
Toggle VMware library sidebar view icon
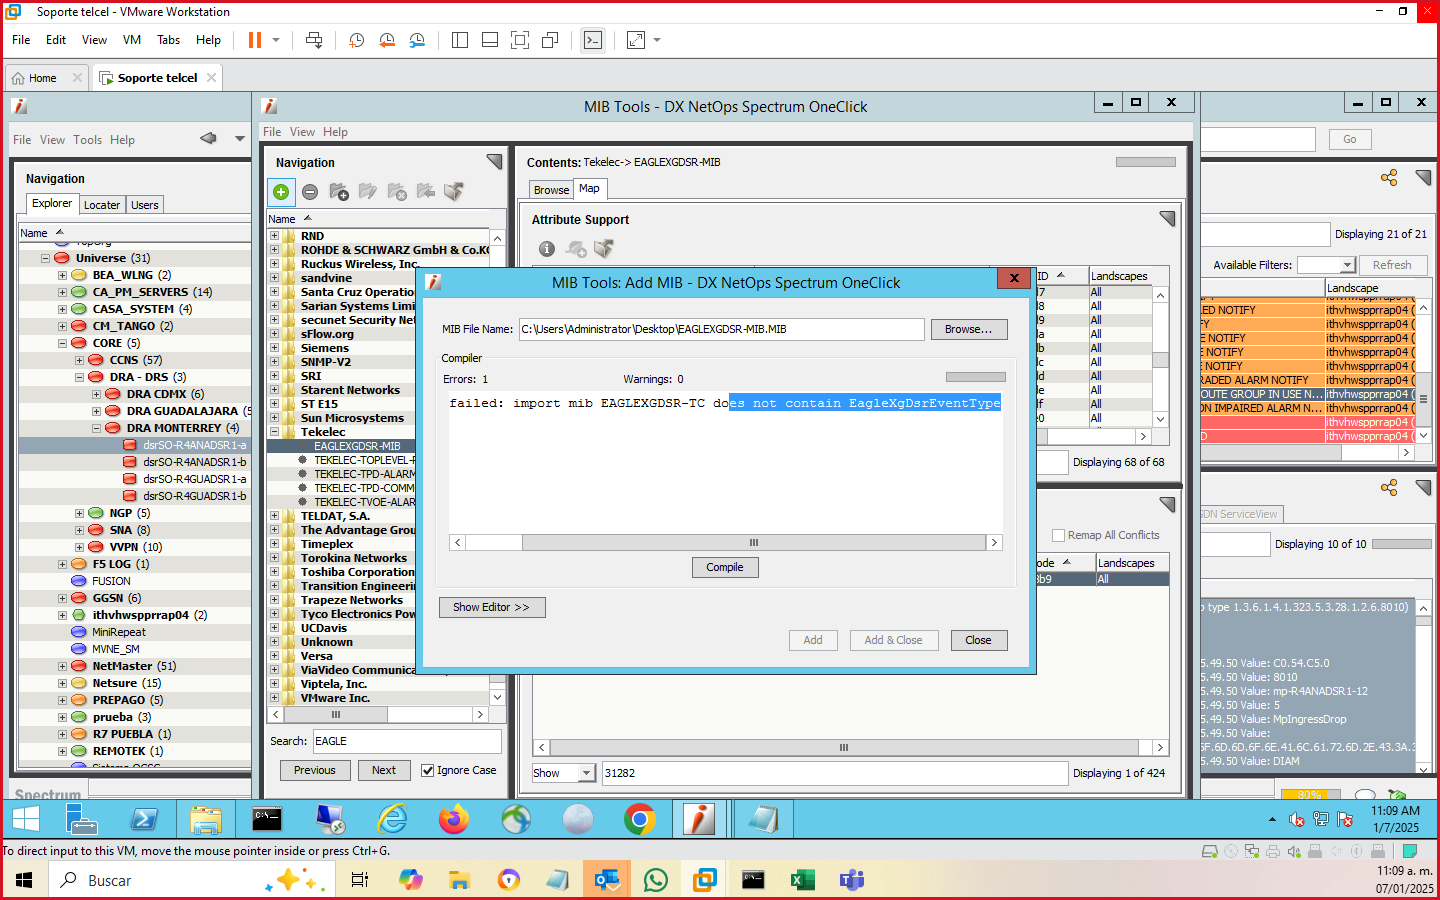[x=460, y=40]
